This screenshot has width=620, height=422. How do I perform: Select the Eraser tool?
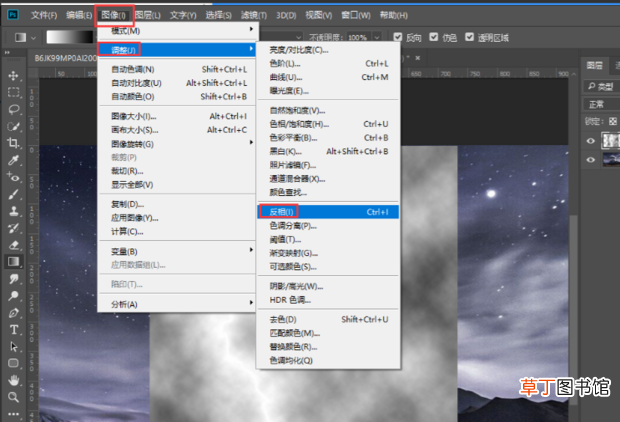coord(13,245)
